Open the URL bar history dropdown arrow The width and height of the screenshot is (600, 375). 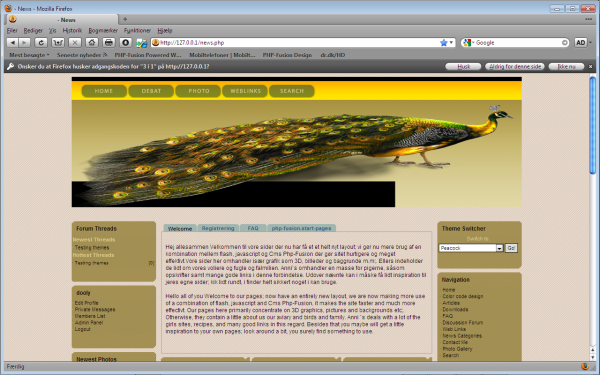[451, 42]
